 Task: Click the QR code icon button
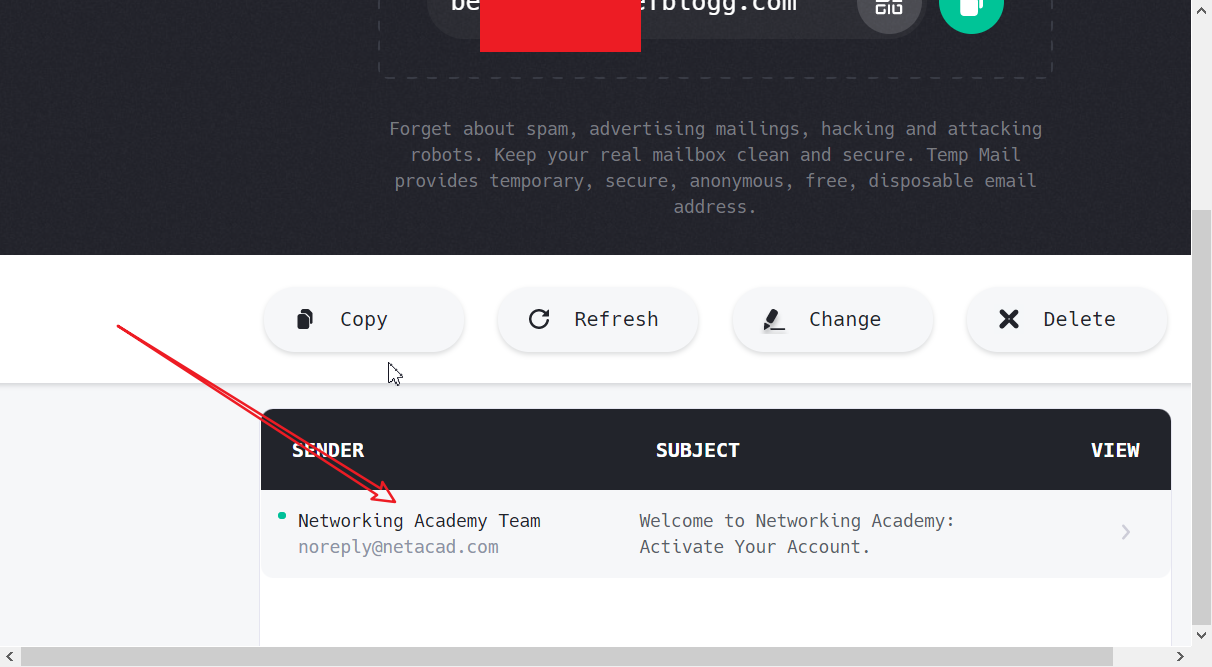[889, 9]
